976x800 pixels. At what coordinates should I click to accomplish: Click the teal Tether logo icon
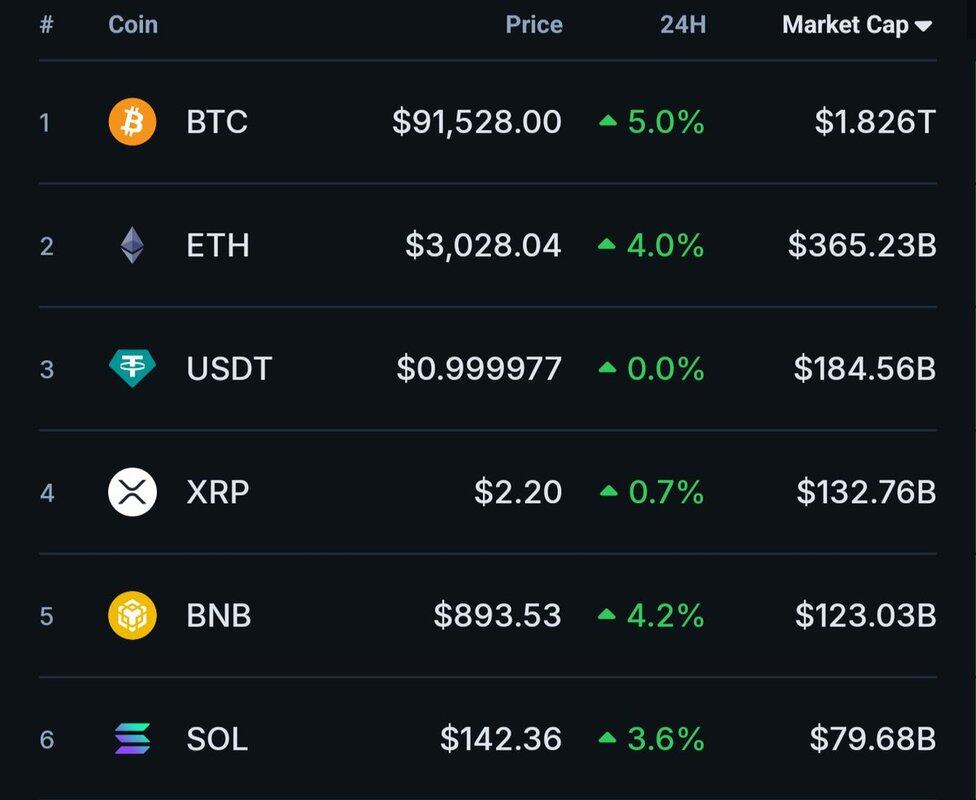132,369
